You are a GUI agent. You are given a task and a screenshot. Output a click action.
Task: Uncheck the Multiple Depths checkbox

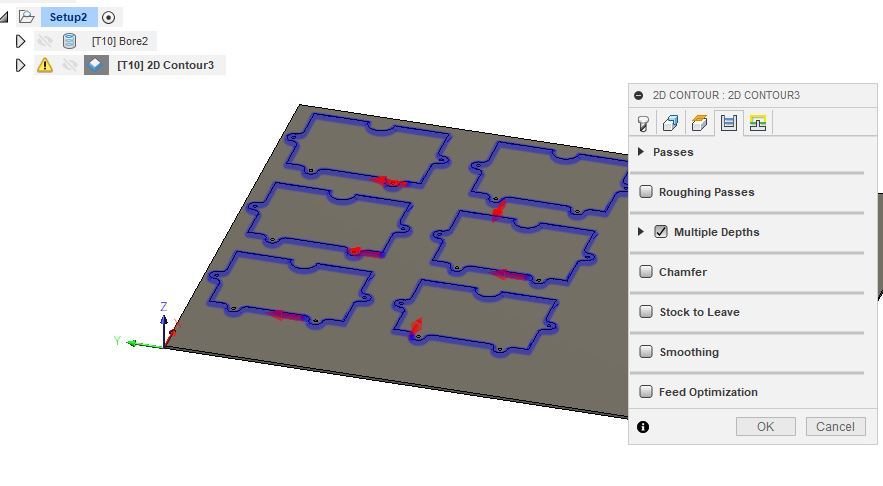[x=661, y=231]
